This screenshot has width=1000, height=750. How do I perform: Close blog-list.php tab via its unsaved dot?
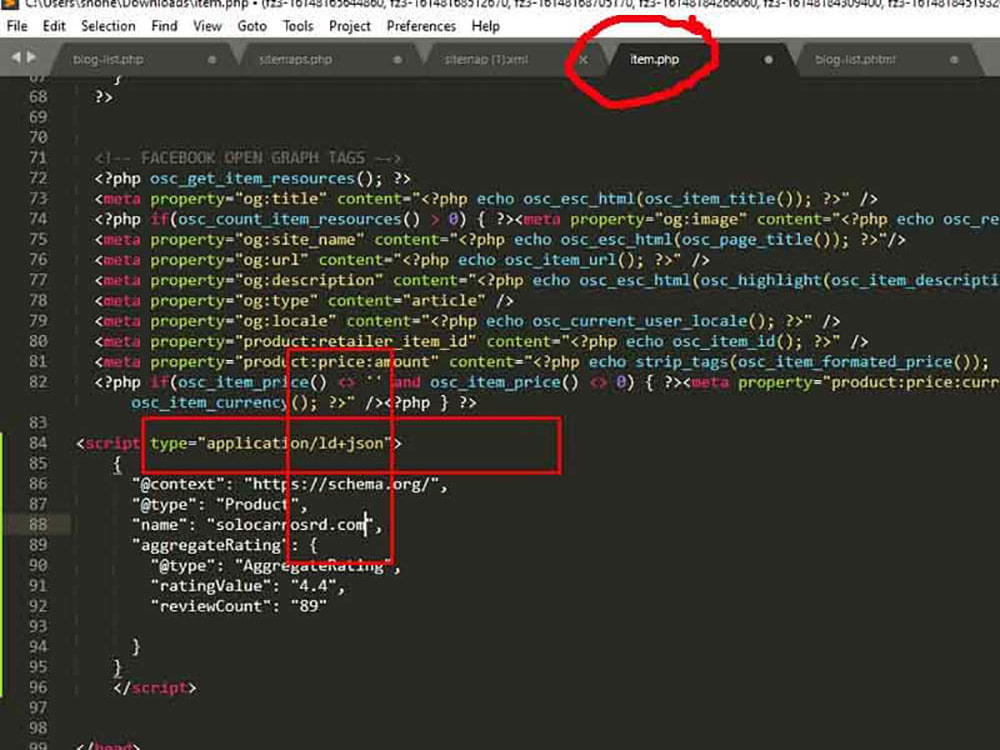click(212, 60)
